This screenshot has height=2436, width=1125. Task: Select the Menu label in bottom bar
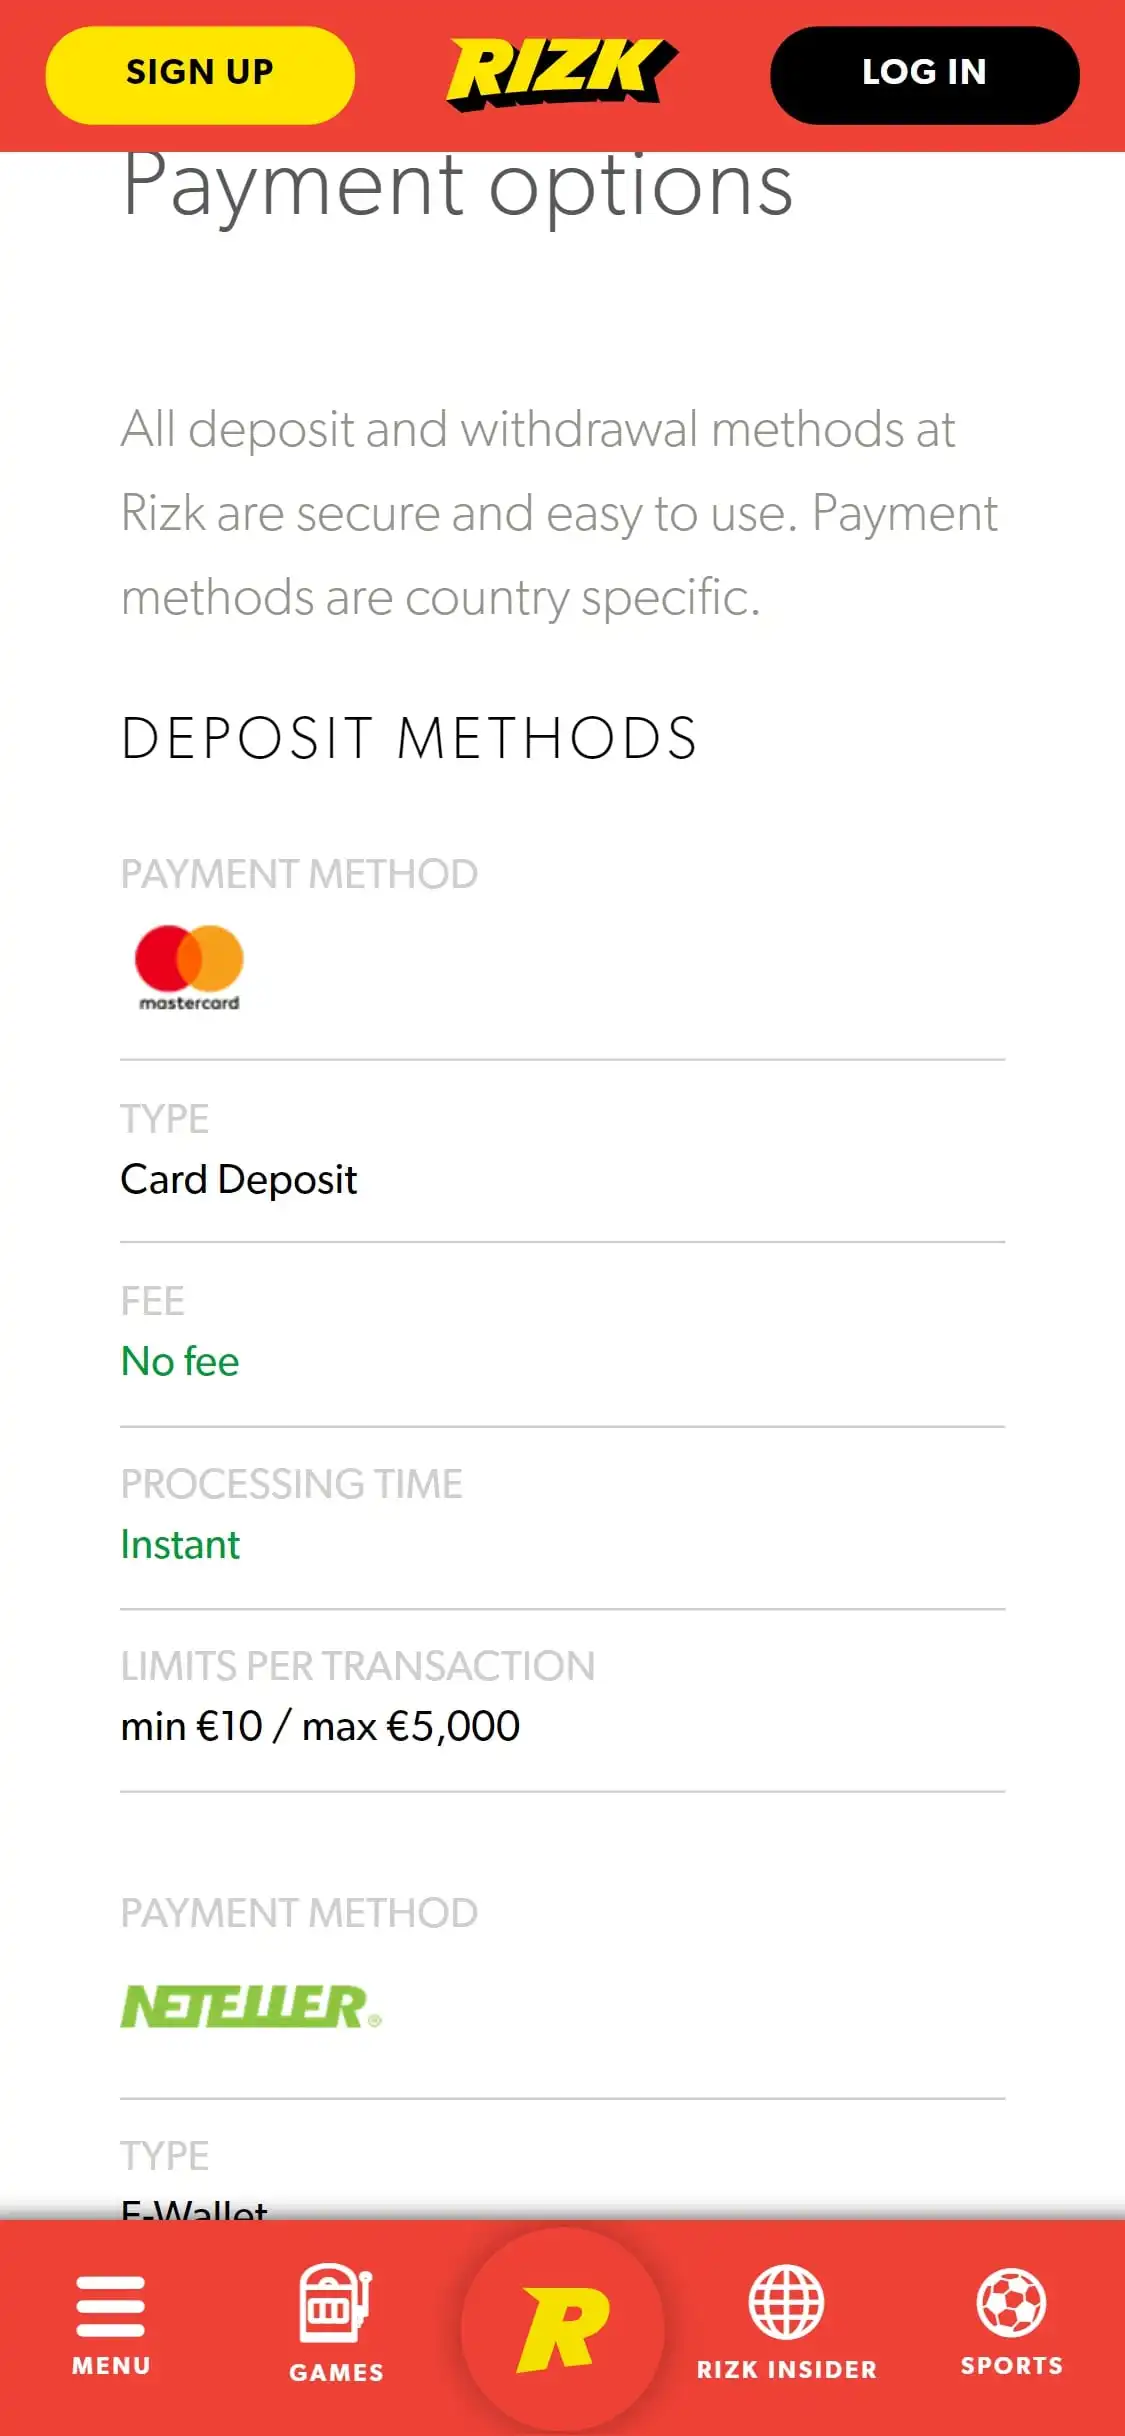point(111,2366)
